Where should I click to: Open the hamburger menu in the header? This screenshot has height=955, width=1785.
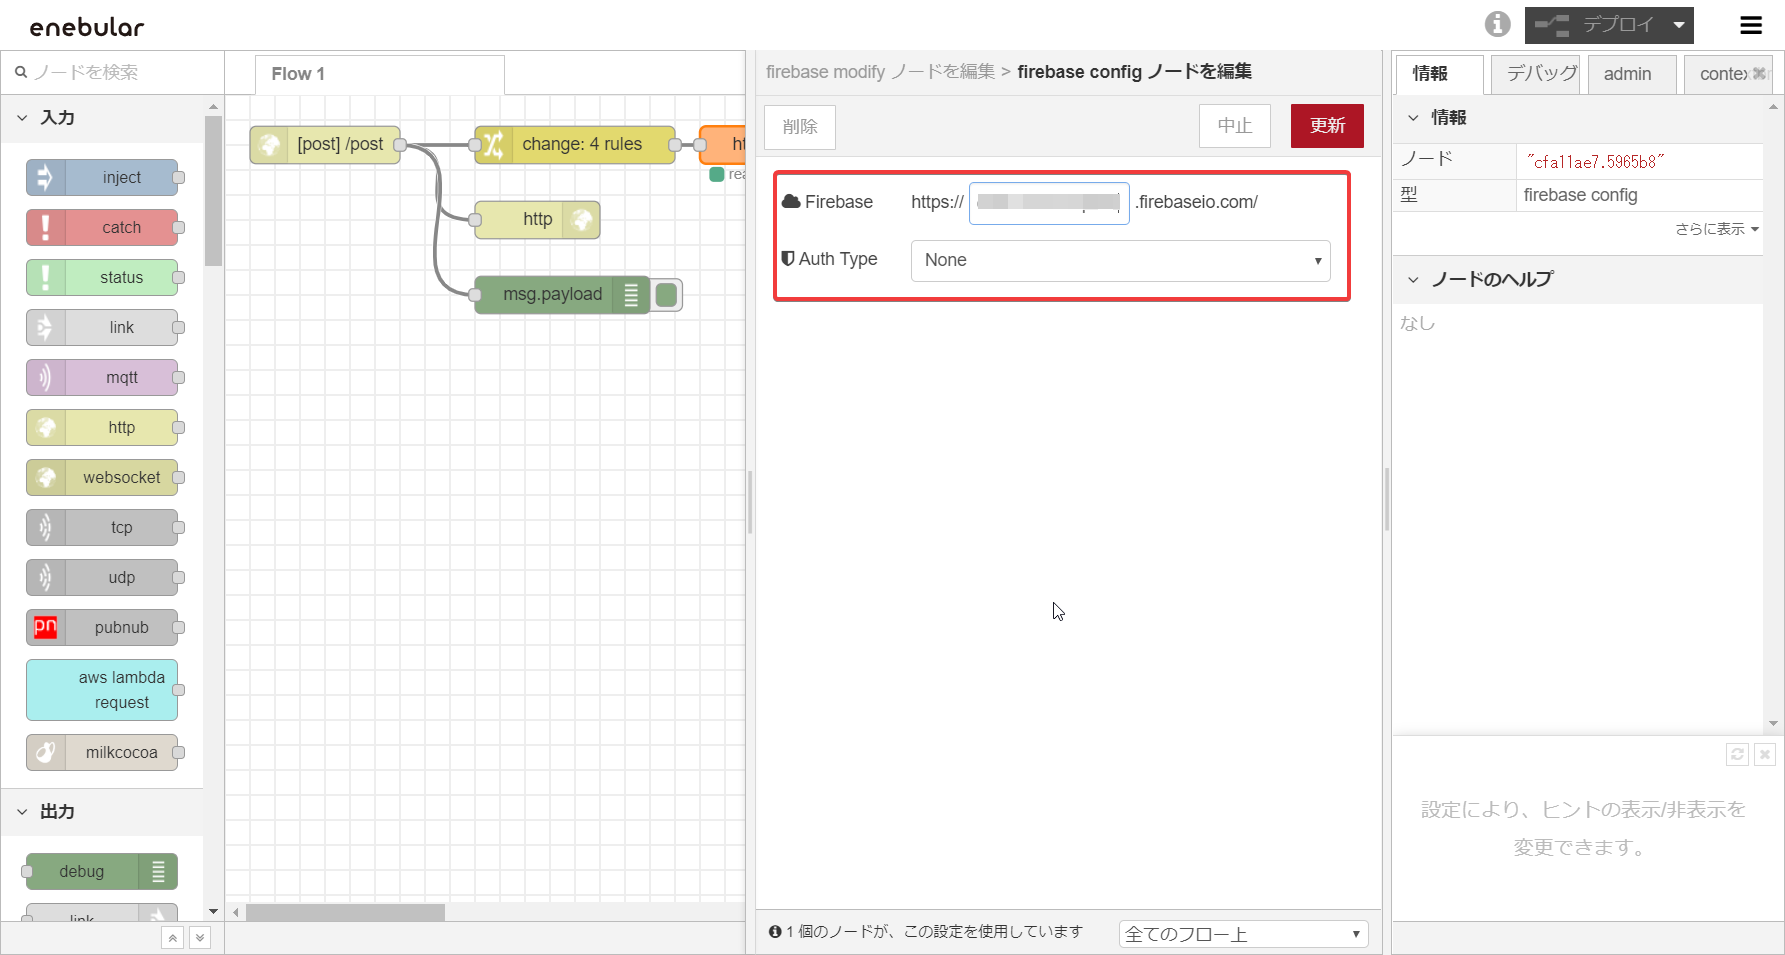tap(1751, 25)
